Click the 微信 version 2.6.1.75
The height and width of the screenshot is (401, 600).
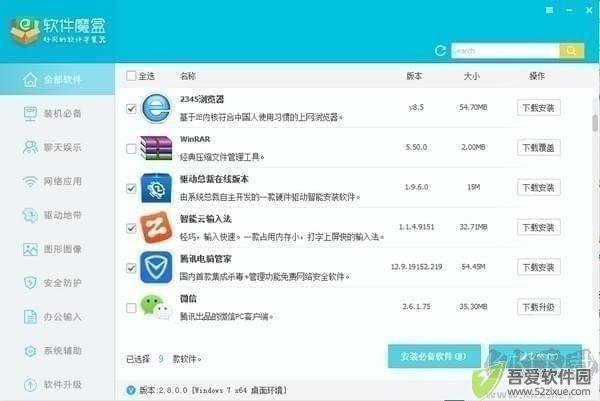[416, 306]
